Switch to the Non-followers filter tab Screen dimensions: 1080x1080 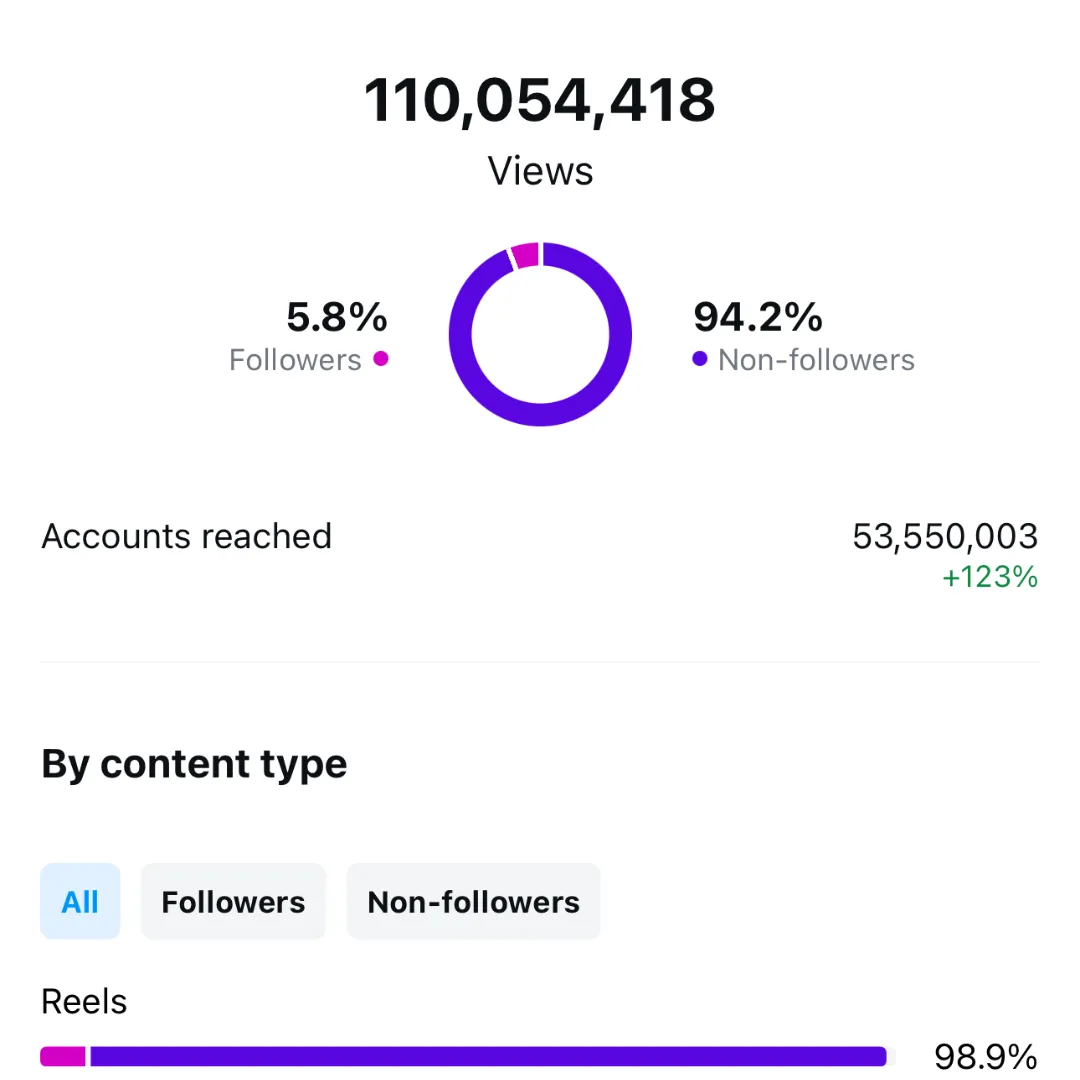coord(473,901)
